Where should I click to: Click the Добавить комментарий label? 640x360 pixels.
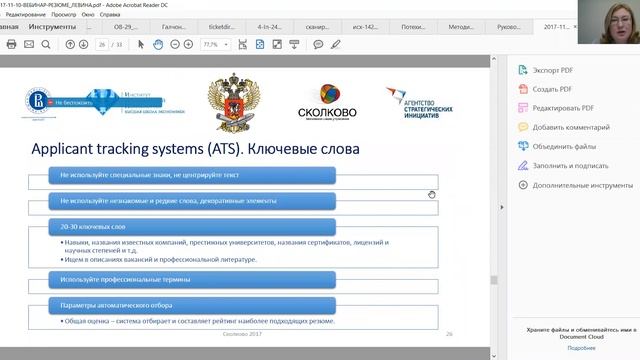[571, 127]
